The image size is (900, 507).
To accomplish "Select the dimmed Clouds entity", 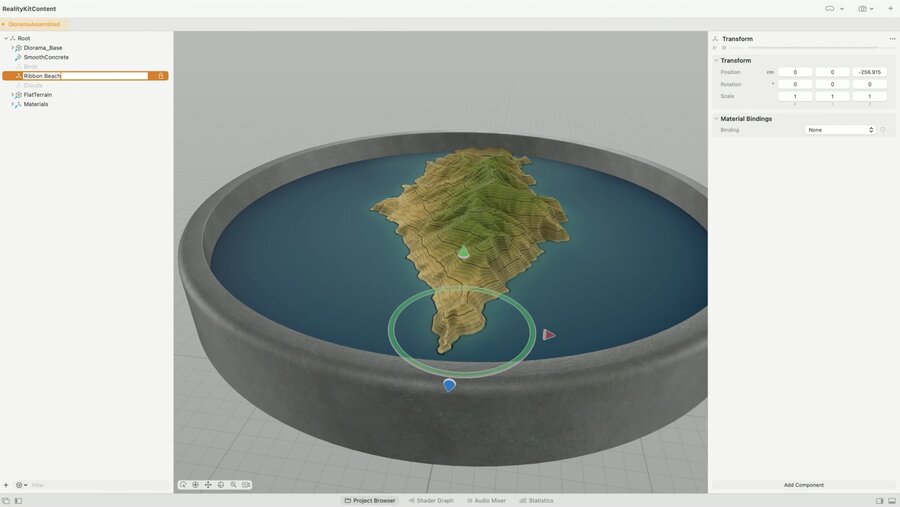I will coord(86,85).
